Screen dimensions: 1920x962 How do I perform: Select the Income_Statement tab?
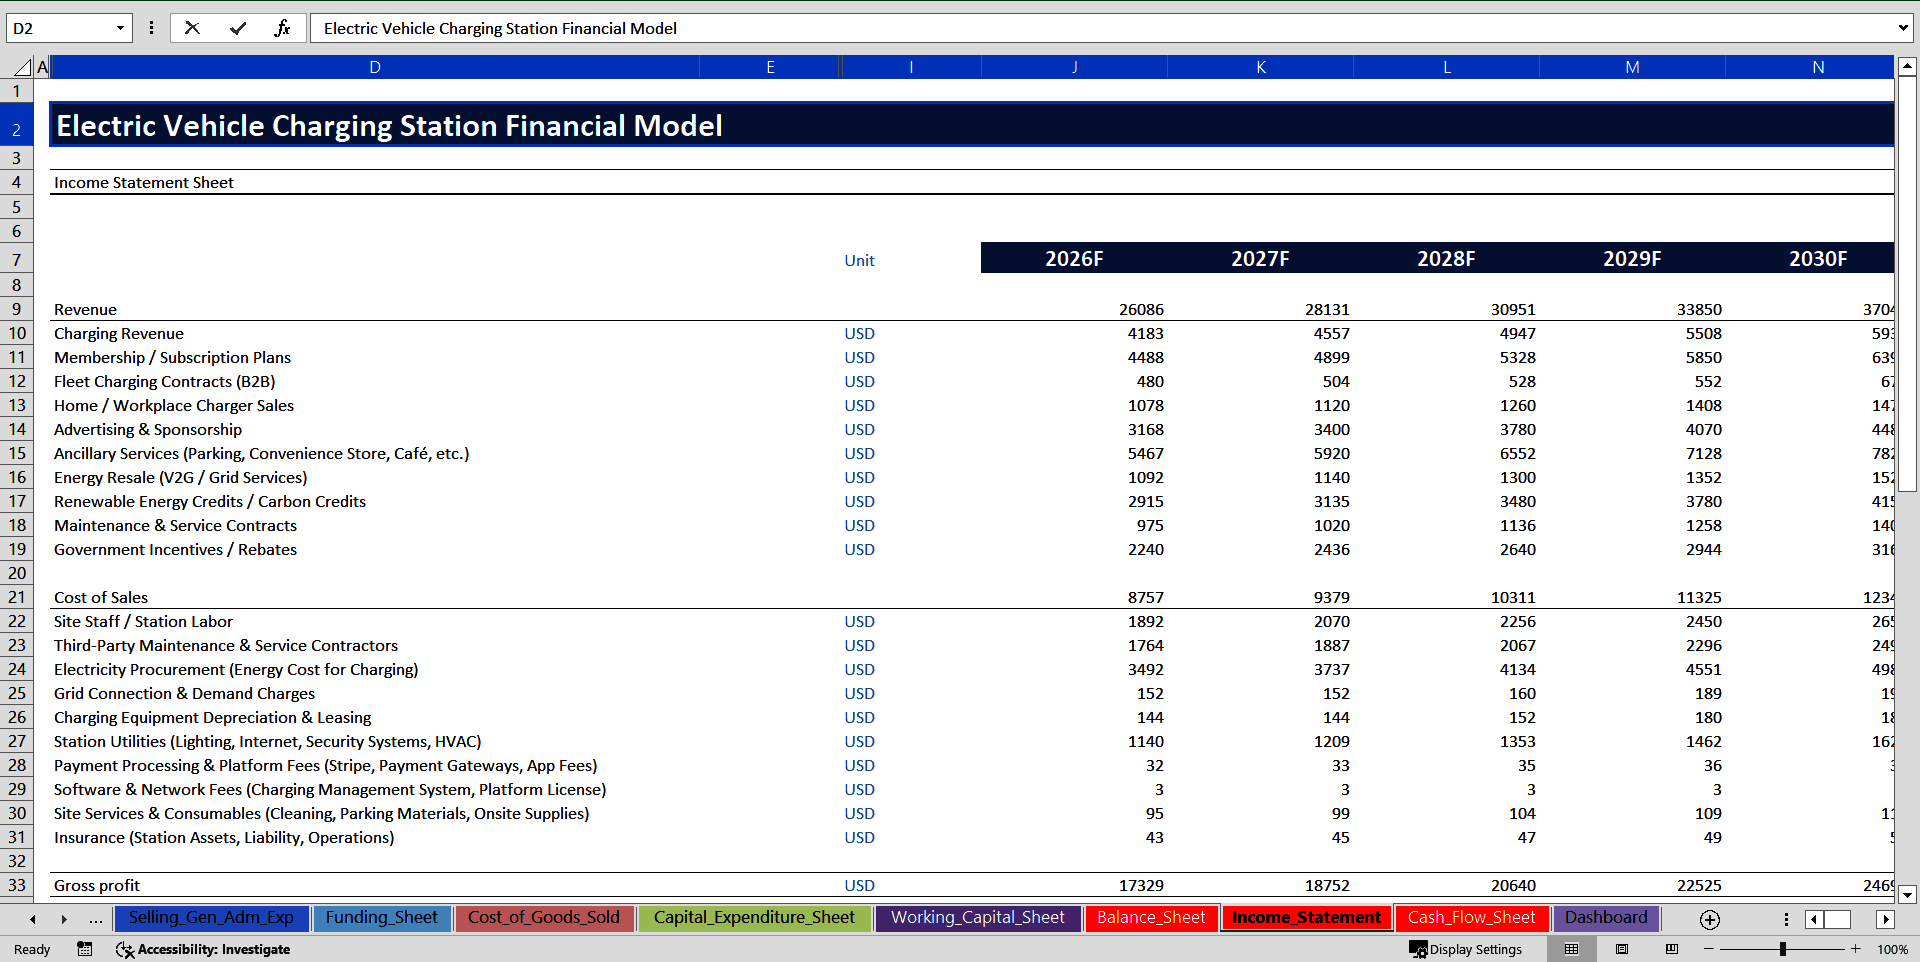pyautogui.click(x=1306, y=918)
